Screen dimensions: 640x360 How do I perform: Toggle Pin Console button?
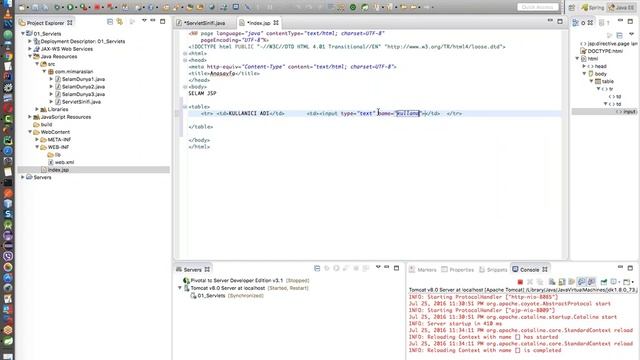(604, 282)
